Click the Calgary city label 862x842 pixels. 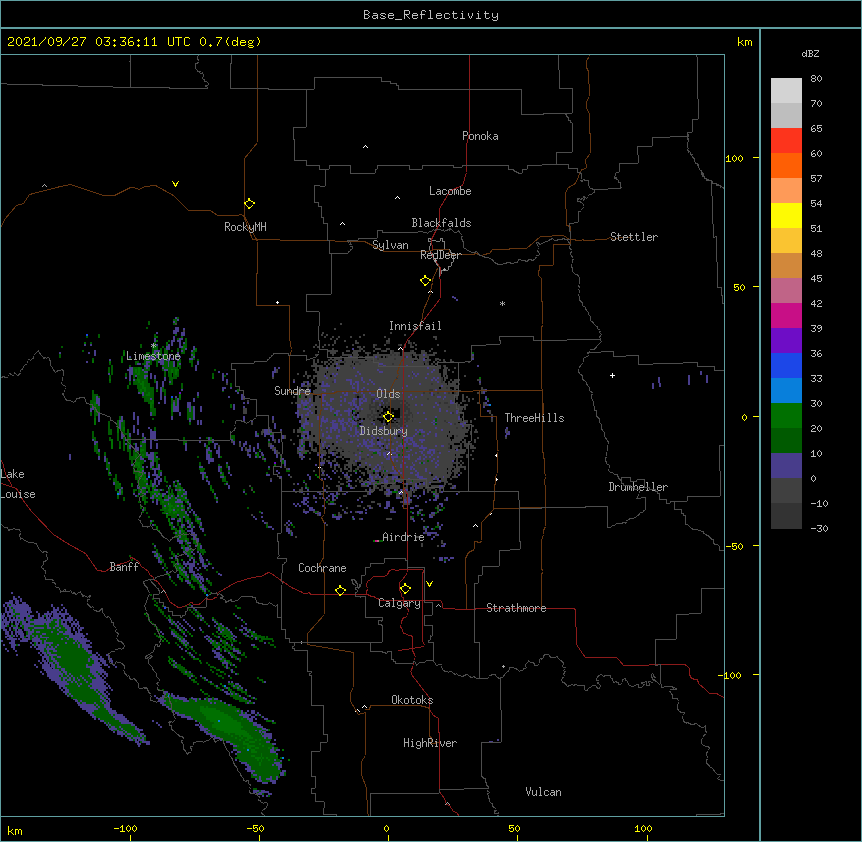coord(399,603)
